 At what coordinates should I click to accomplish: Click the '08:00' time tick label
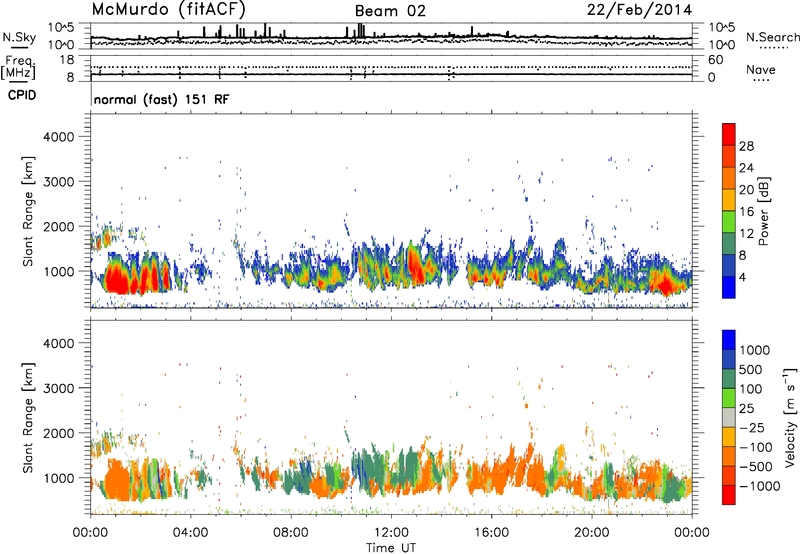[x=291, y=533]
